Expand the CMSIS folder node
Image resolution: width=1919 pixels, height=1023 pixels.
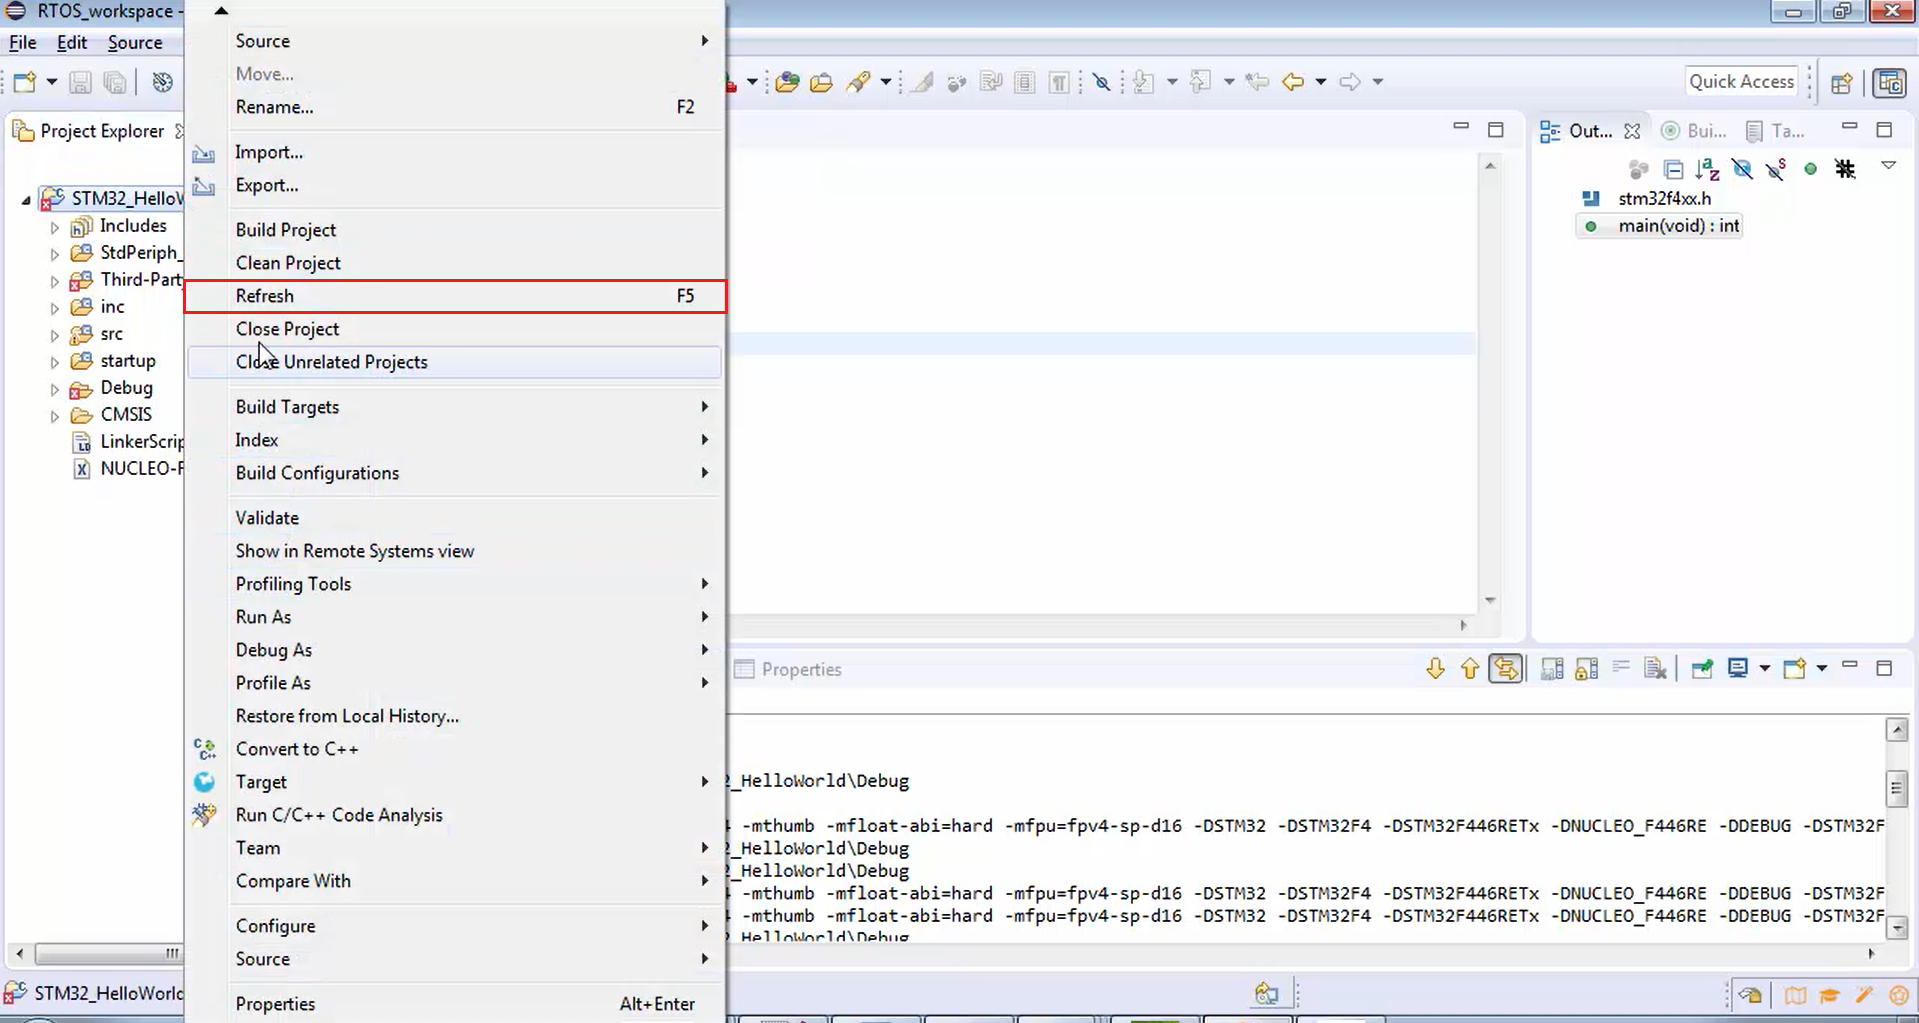(x=55, y=416)
